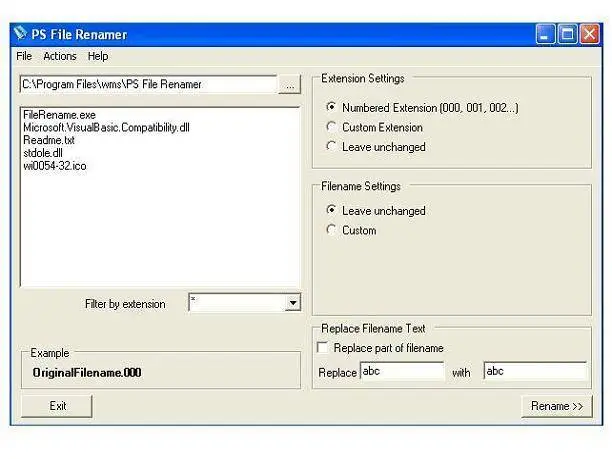Click the Replace text field containing abc
612x459 pixels.
tap(402, 371)
